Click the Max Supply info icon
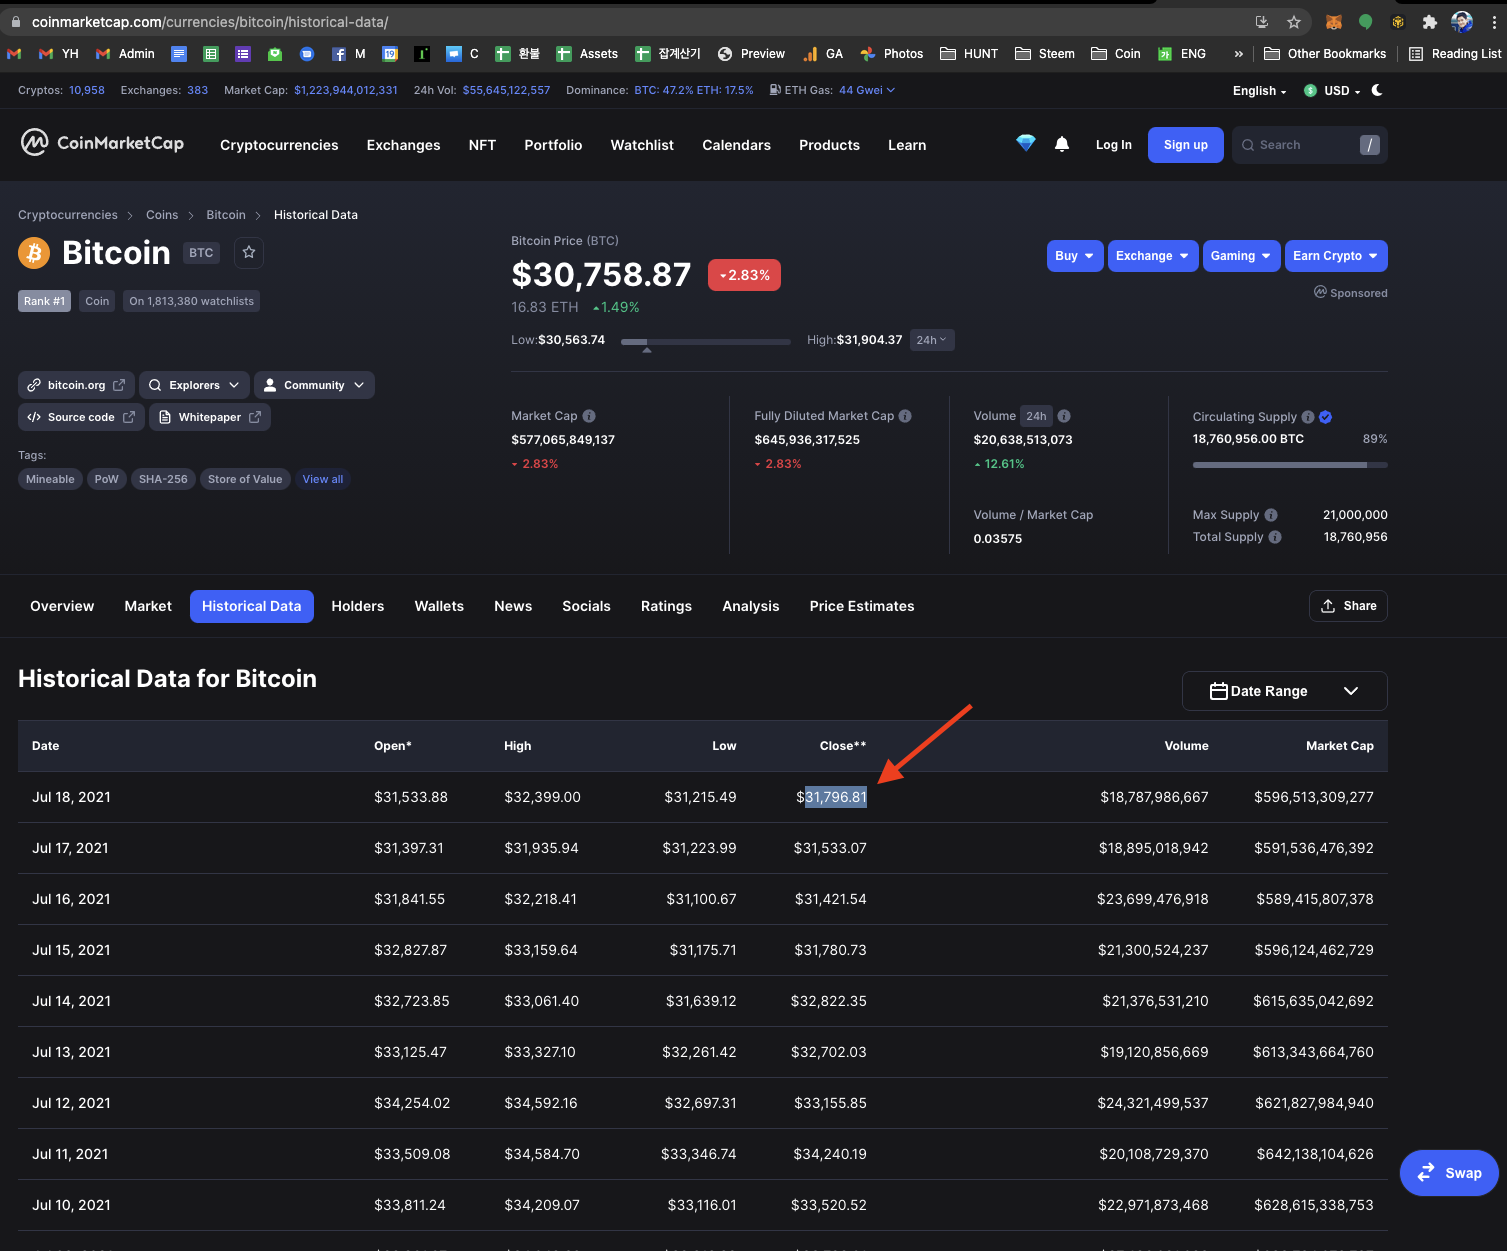This screenshot has width=1507, height=1251. pyautogui.click(x=1271, y=515)
